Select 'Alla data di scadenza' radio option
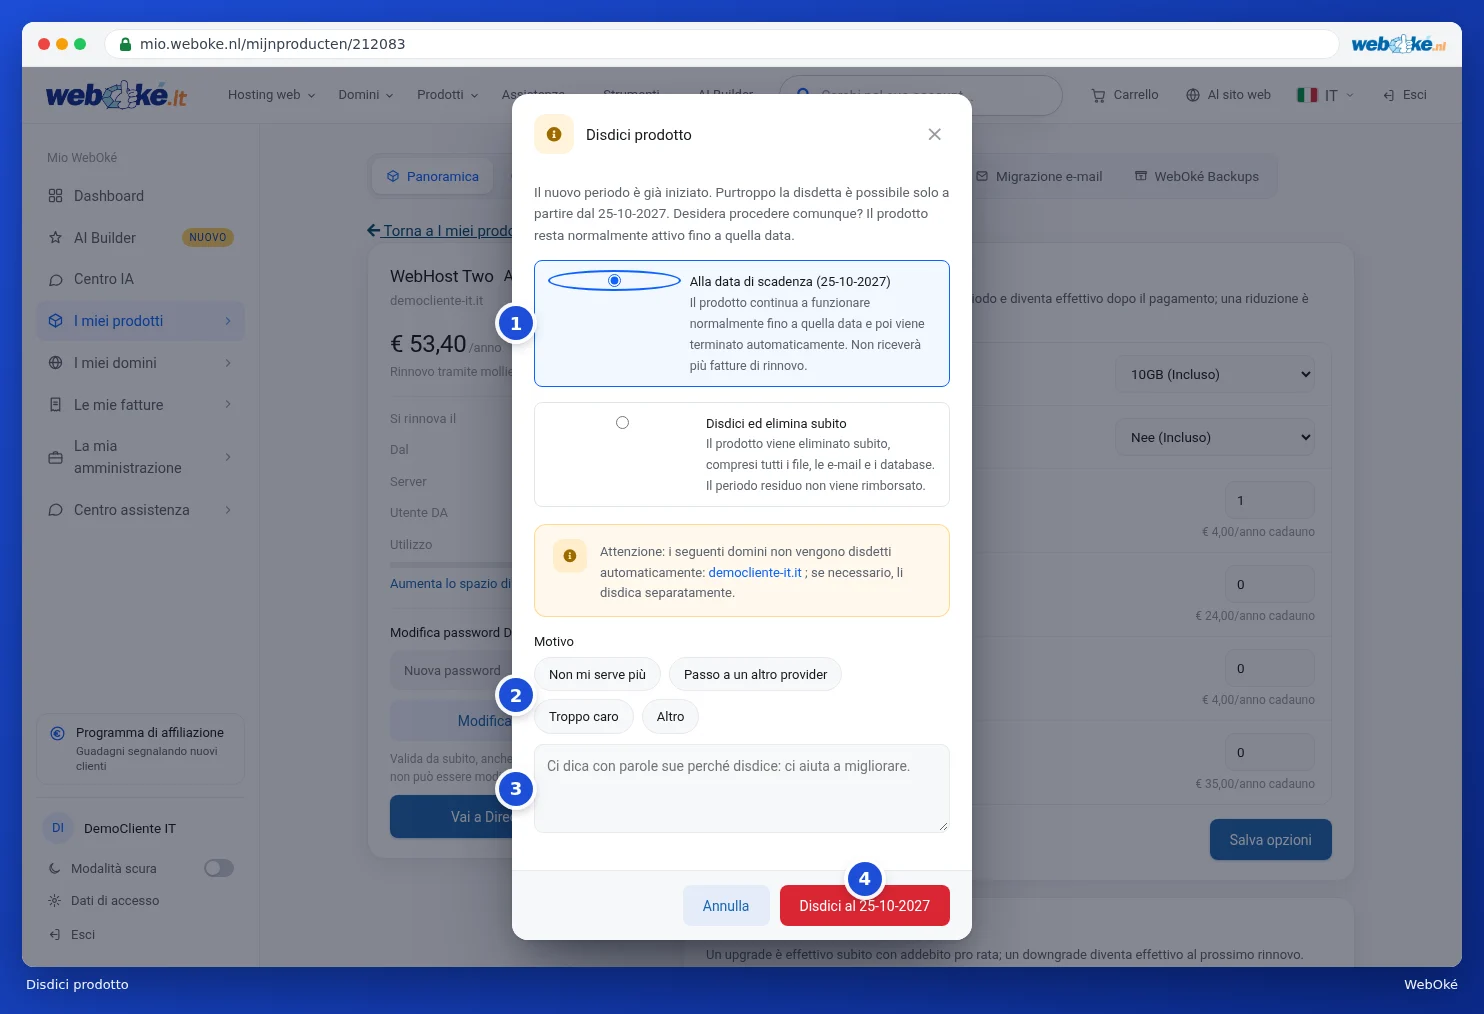Viewport: 1484px width, 1014px height. (615, 281)
